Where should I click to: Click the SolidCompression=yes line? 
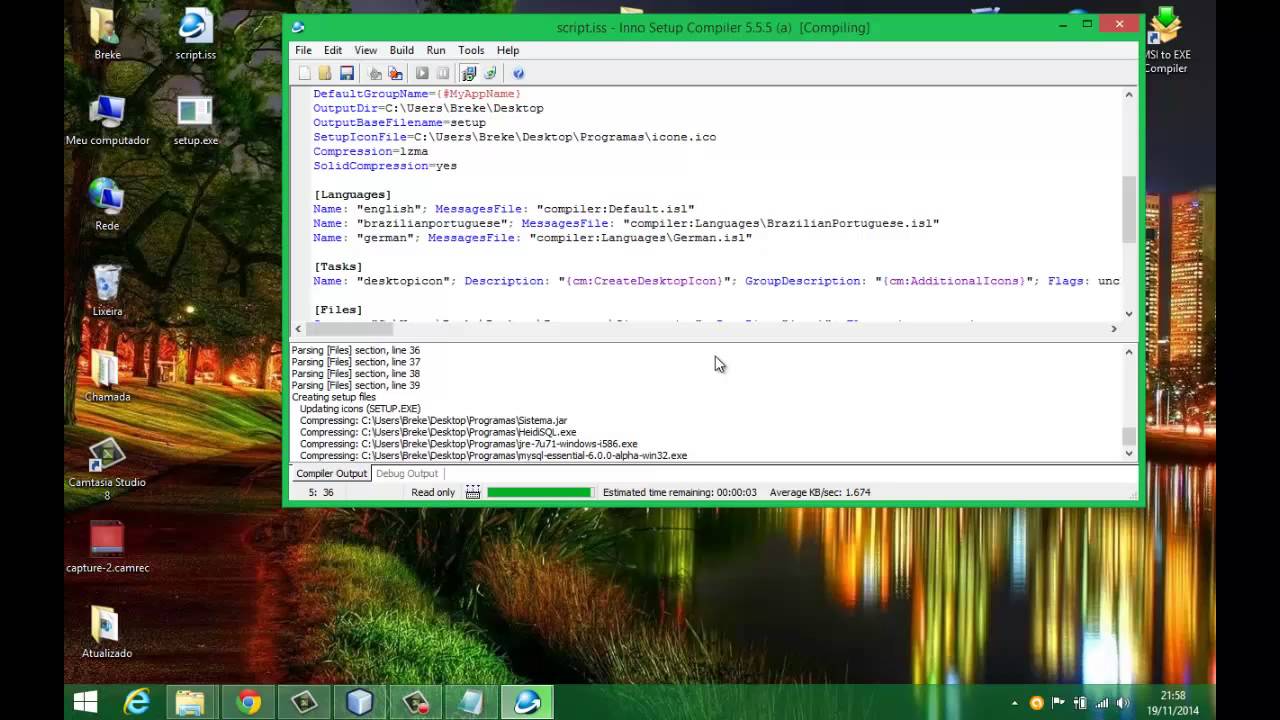click(x=385, y=166)
